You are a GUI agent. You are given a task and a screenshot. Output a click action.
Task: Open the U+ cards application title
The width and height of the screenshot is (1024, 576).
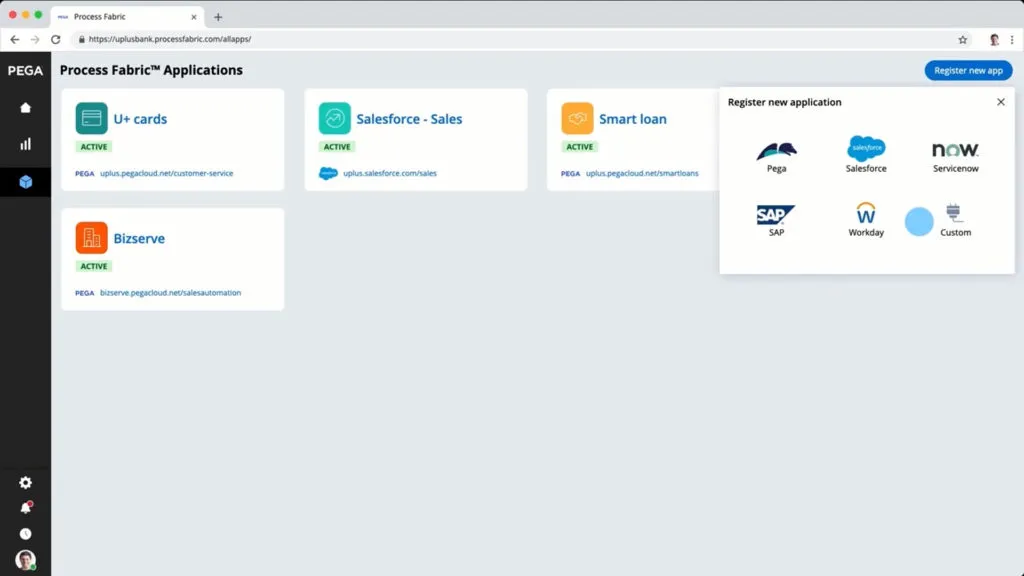click(x=140, y=119)
